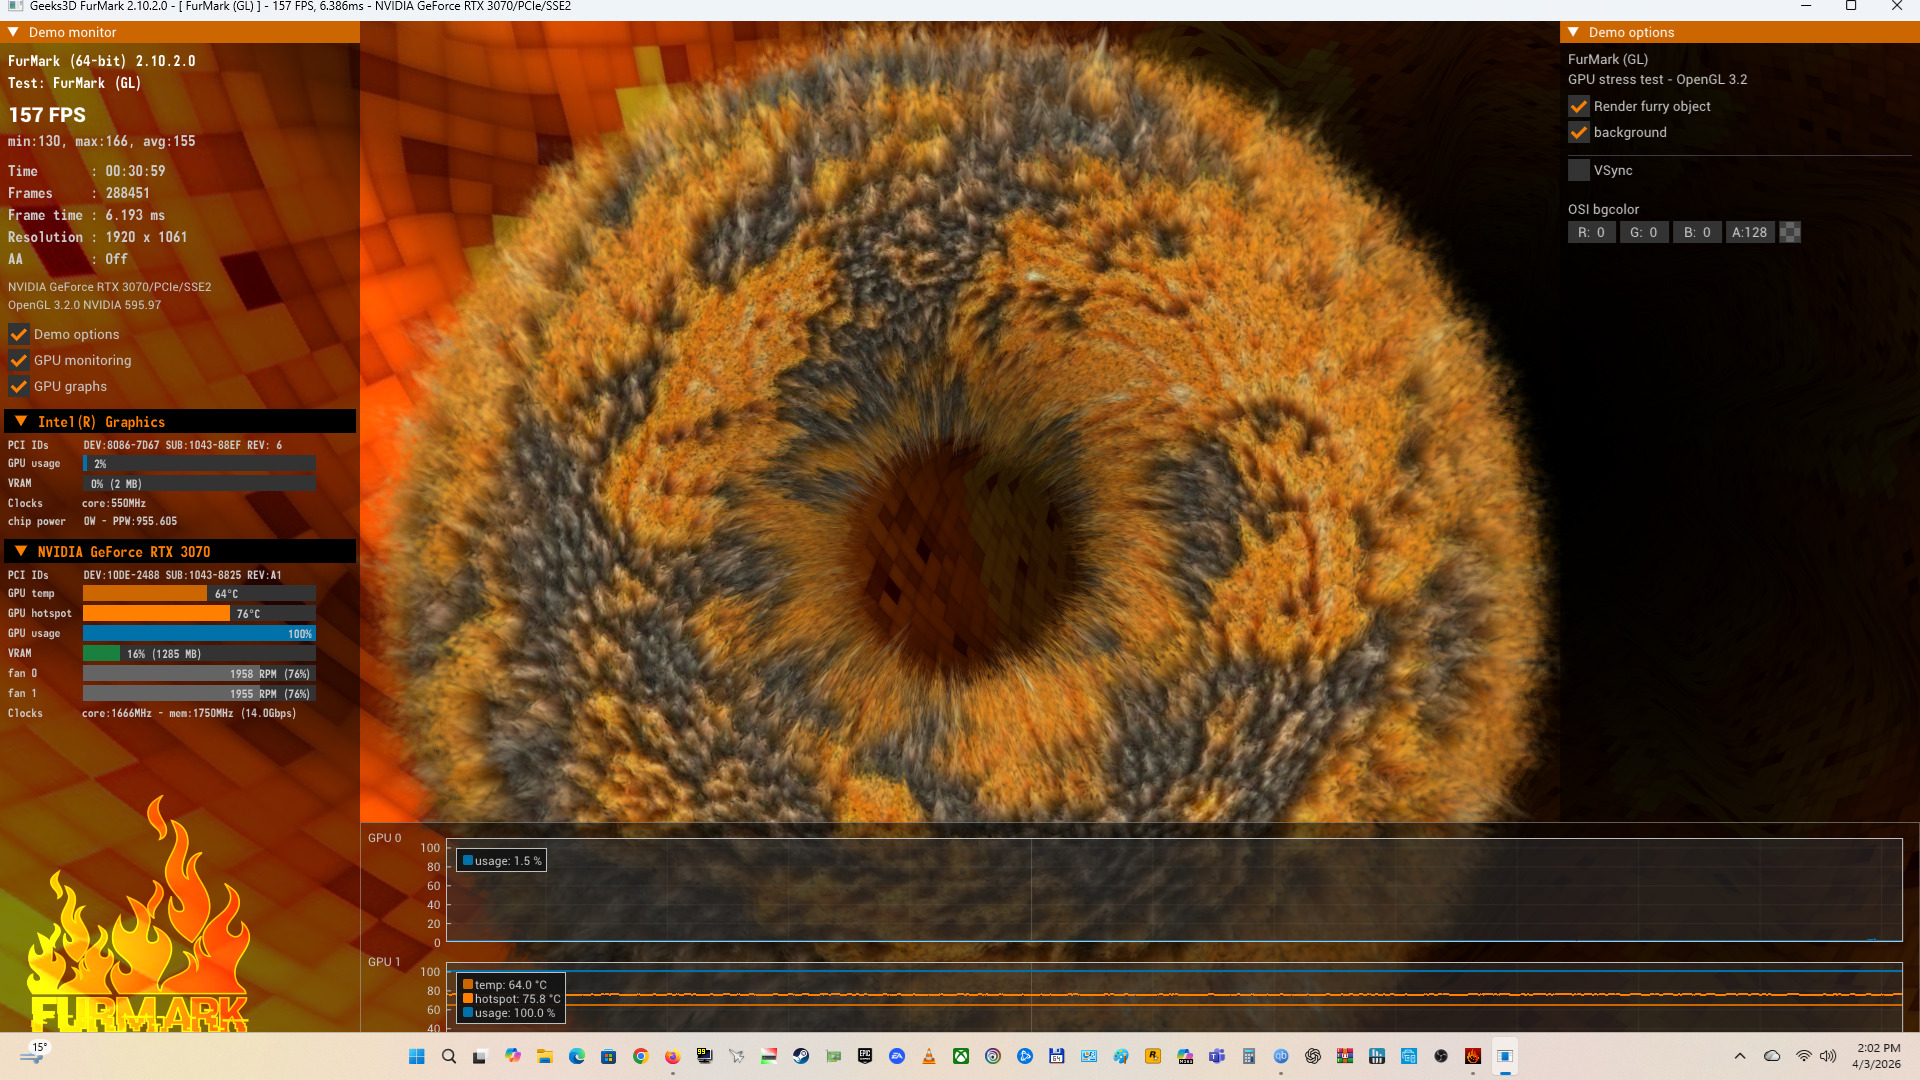Screen dimensions: 1920x1080
Task: Uncheck Render furry object
Action: point(1579,106)
